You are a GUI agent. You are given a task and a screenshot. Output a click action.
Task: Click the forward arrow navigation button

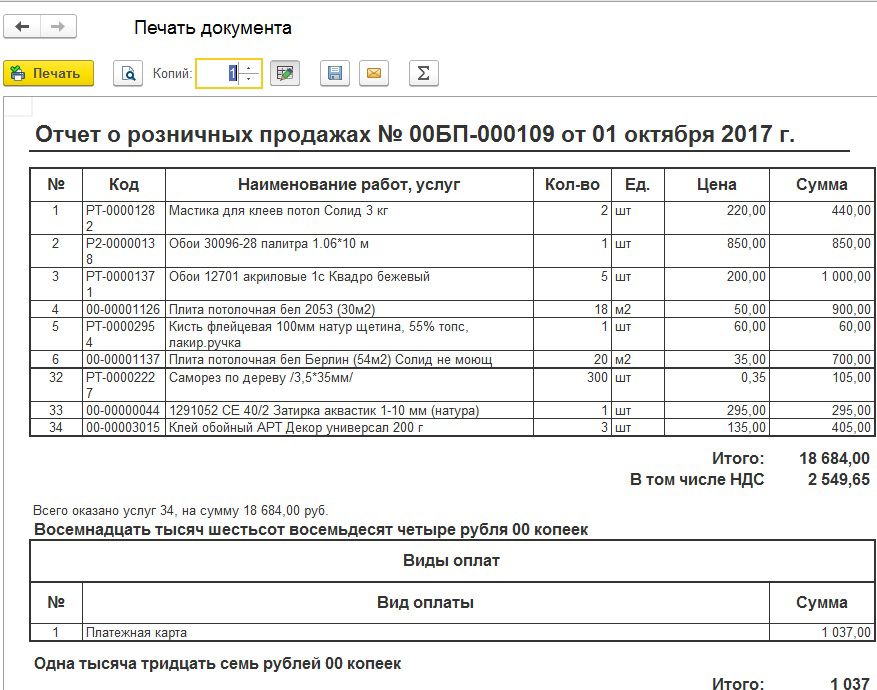coord(58,27)
